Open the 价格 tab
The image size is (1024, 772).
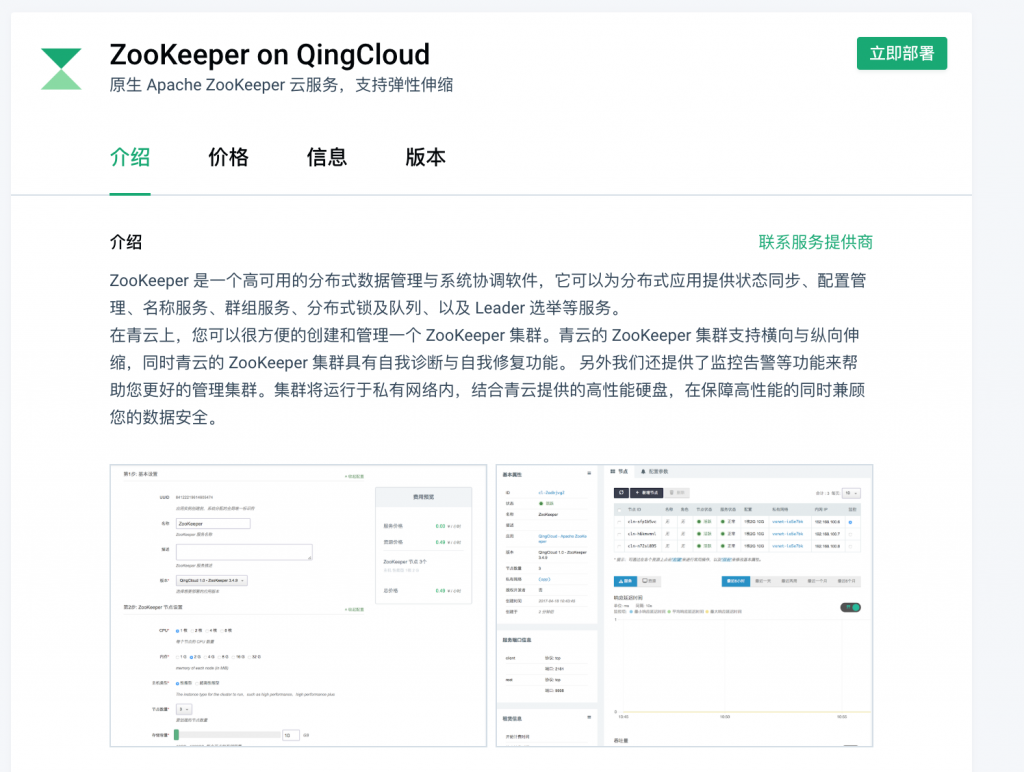click(x=229, y=157)
